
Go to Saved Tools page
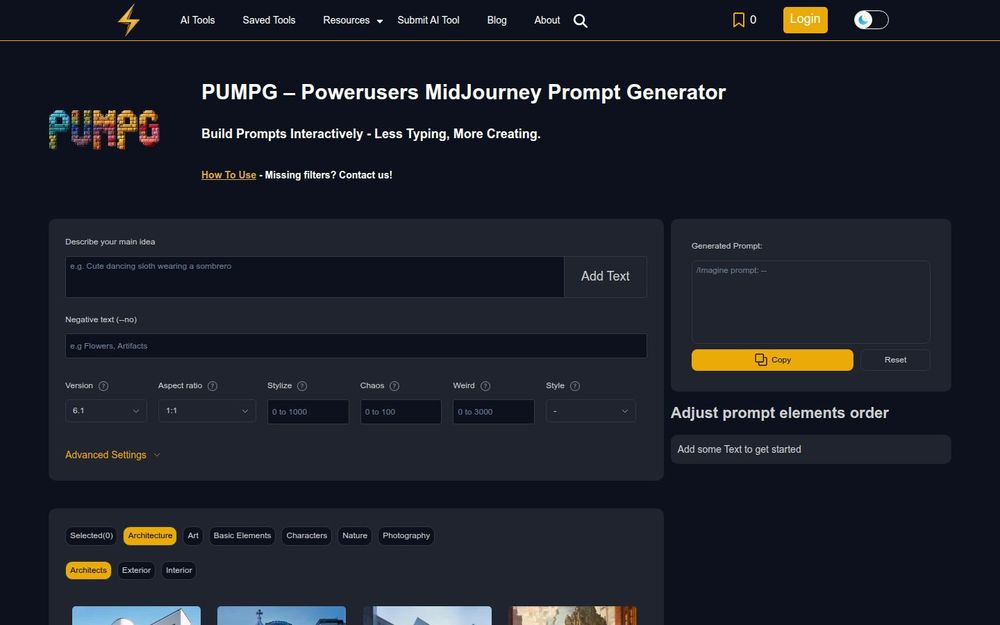pyautogui.click(x=268, y=20)
